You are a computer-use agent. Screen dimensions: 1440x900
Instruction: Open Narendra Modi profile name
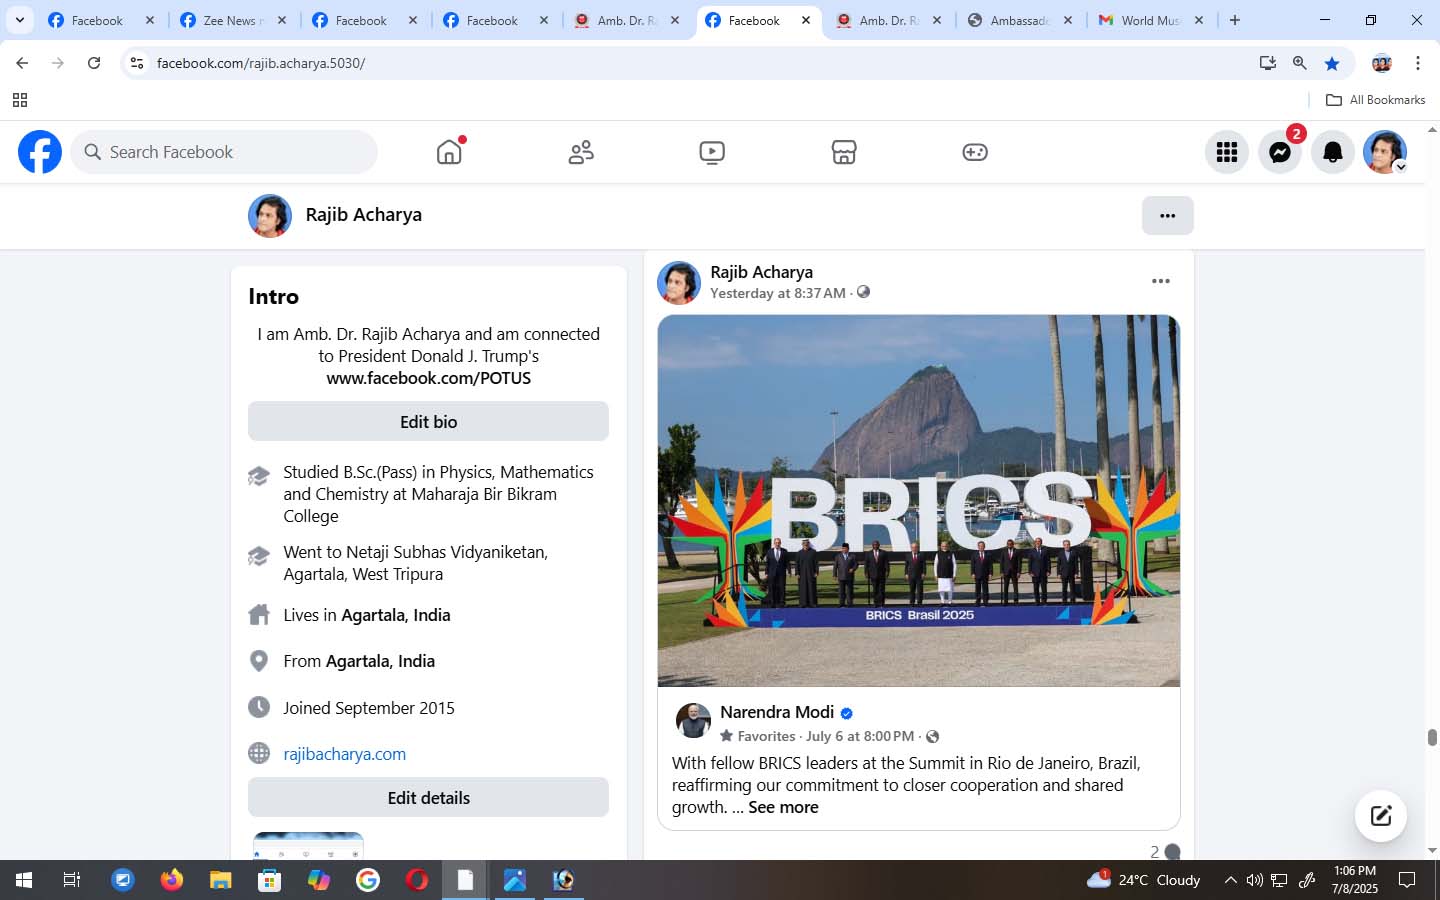pyautogui.click(x=777, y=712)
